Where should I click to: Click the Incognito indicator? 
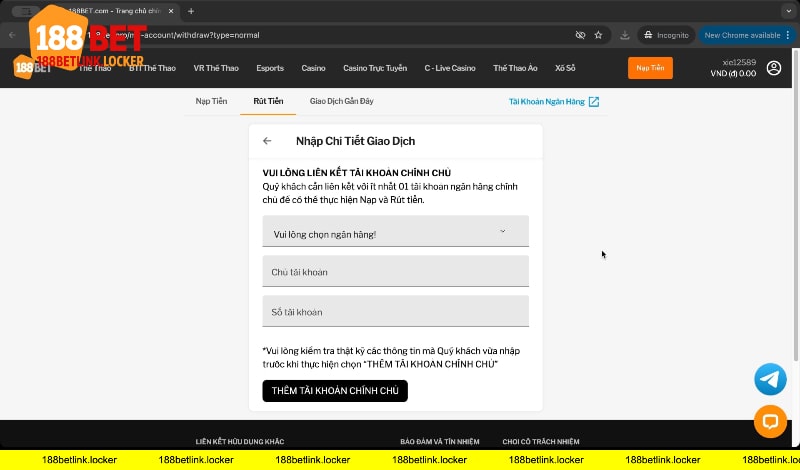[x=666, y=34]
